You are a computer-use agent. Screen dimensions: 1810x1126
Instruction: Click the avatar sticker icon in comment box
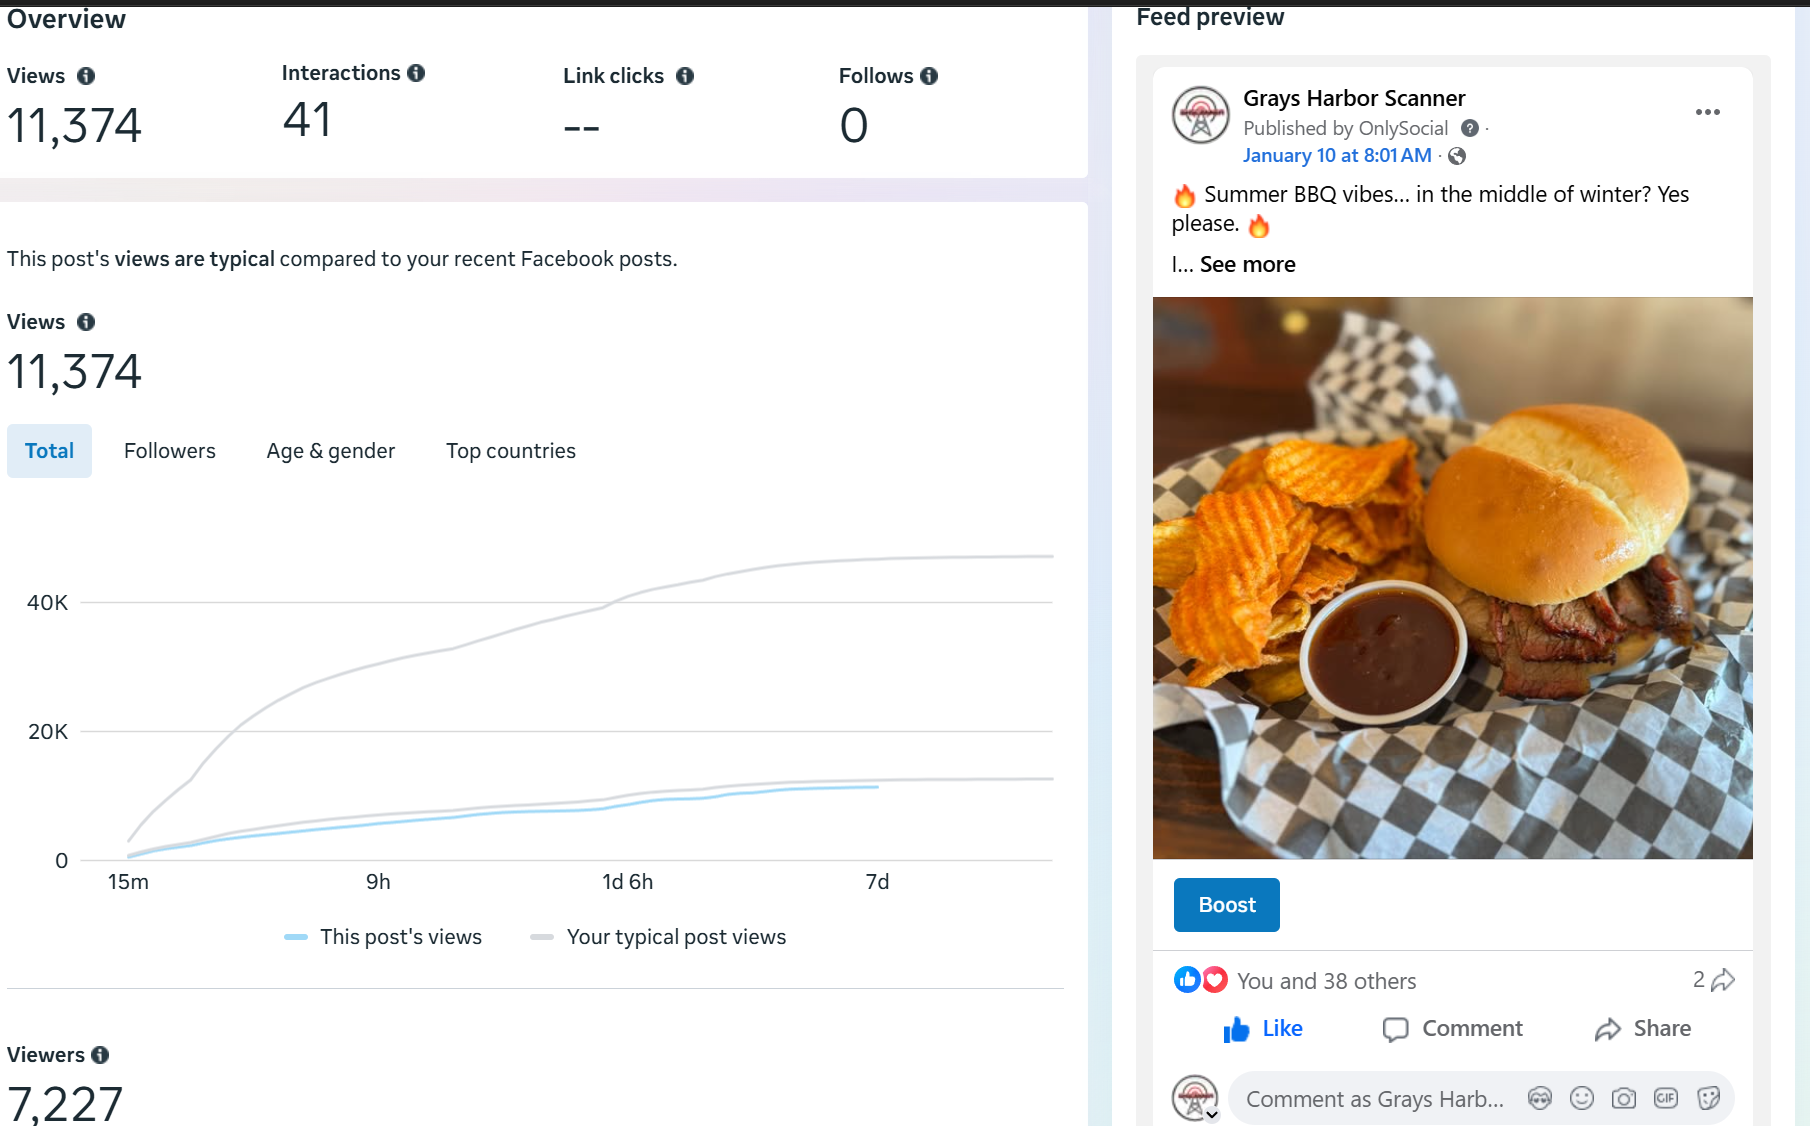(1540, 1098)
